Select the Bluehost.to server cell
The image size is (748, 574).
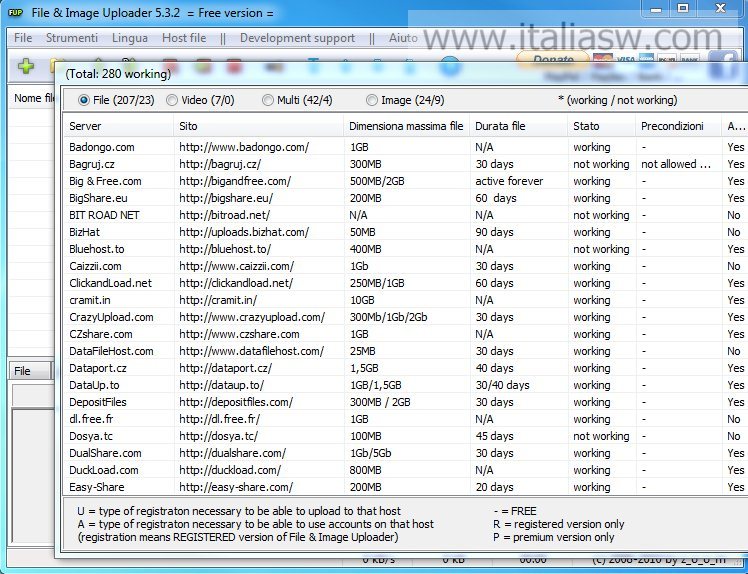pyautogui.click(x=96, y=249)
